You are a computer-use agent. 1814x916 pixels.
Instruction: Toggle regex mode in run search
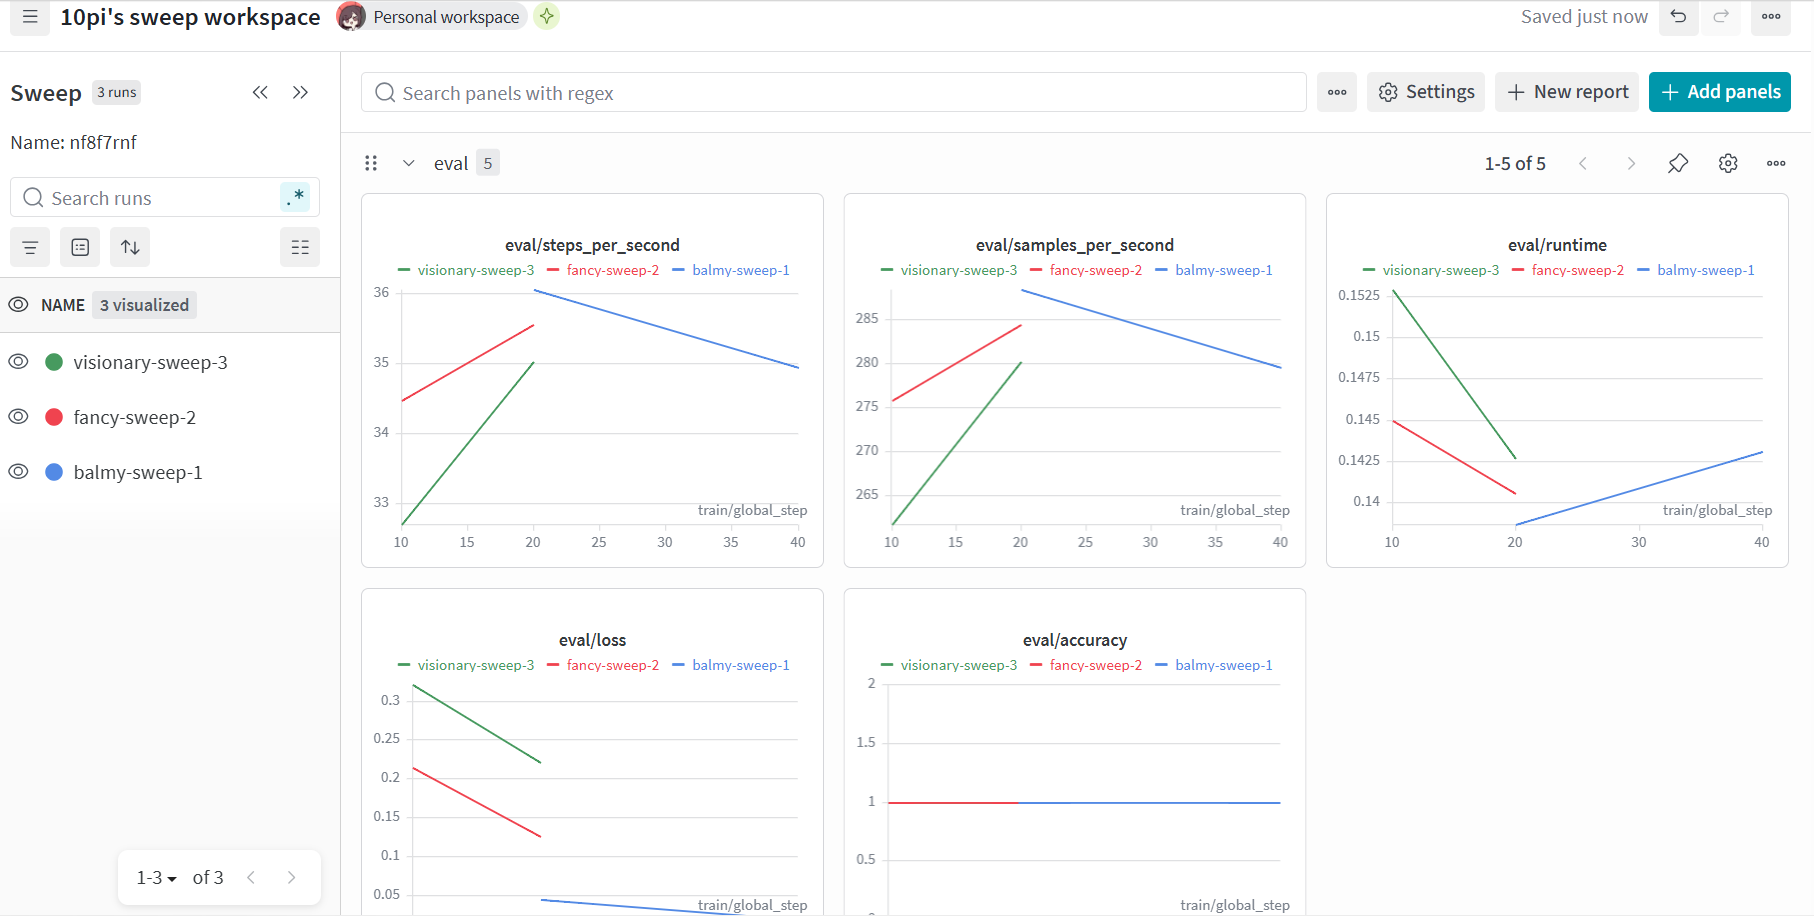pyautogui.click(x=295, y=198)
